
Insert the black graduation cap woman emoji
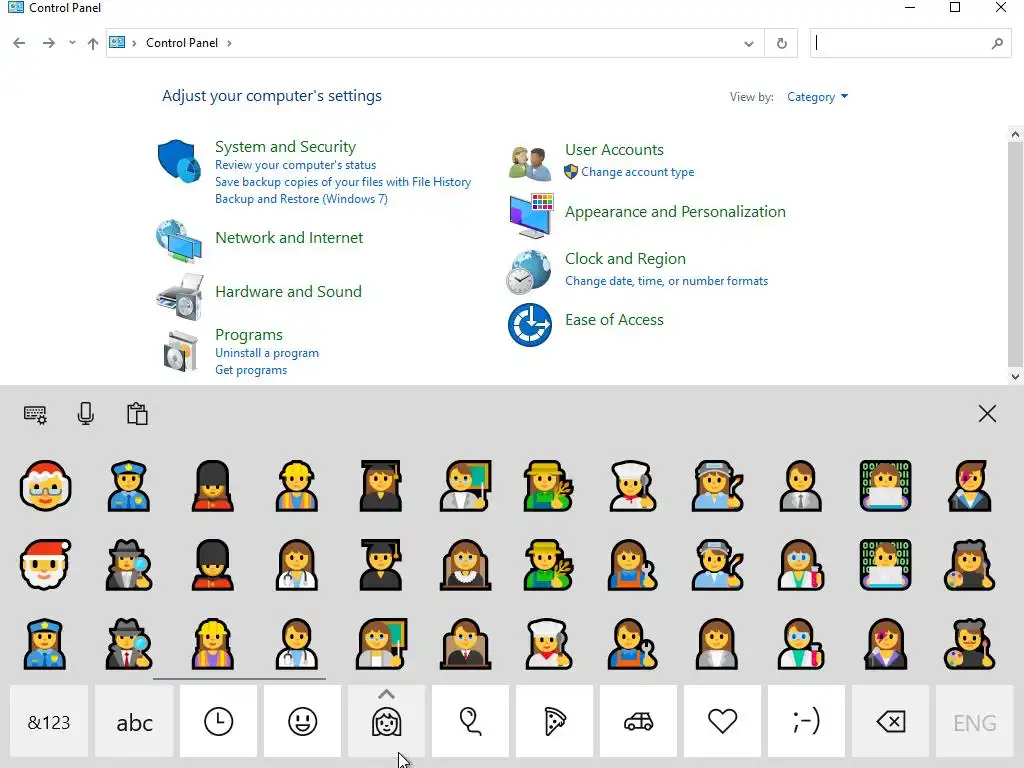pyautogui.click(x=381, y=486)
